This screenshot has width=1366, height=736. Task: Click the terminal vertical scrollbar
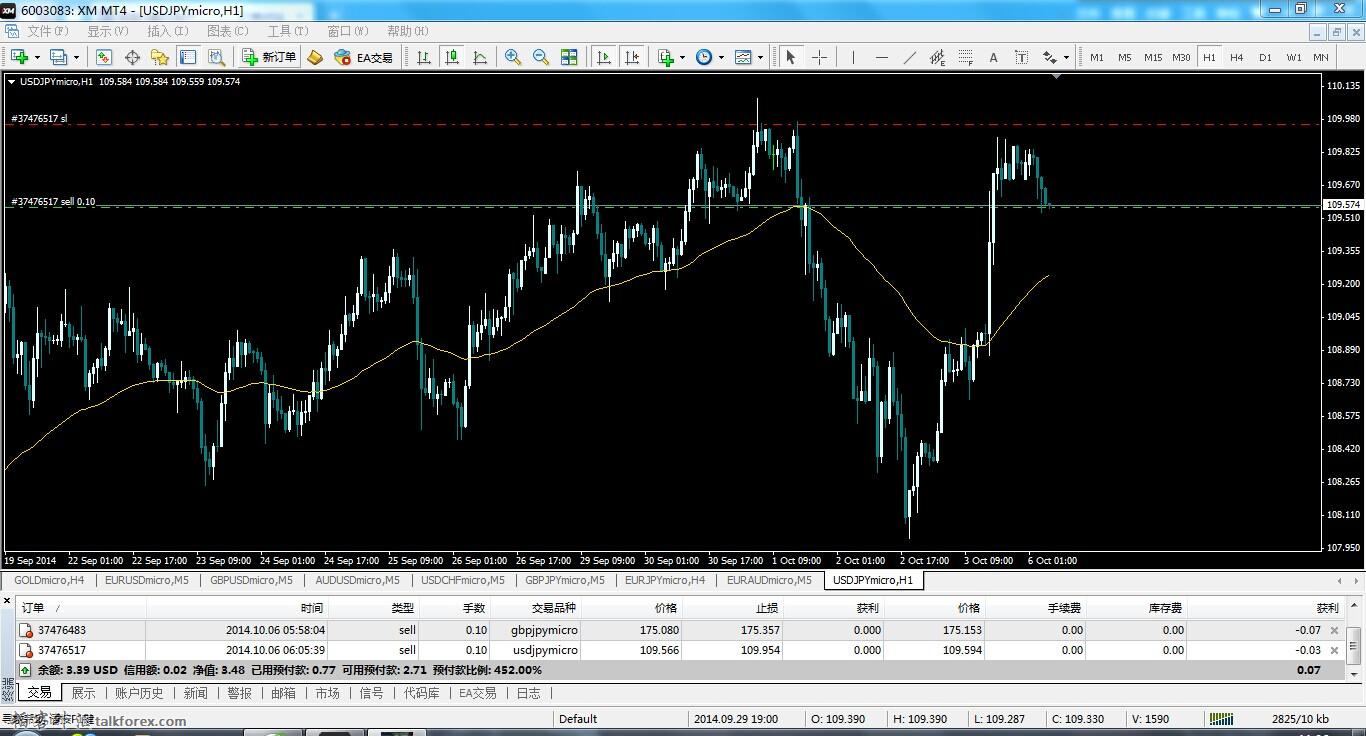click(1354, 639)
